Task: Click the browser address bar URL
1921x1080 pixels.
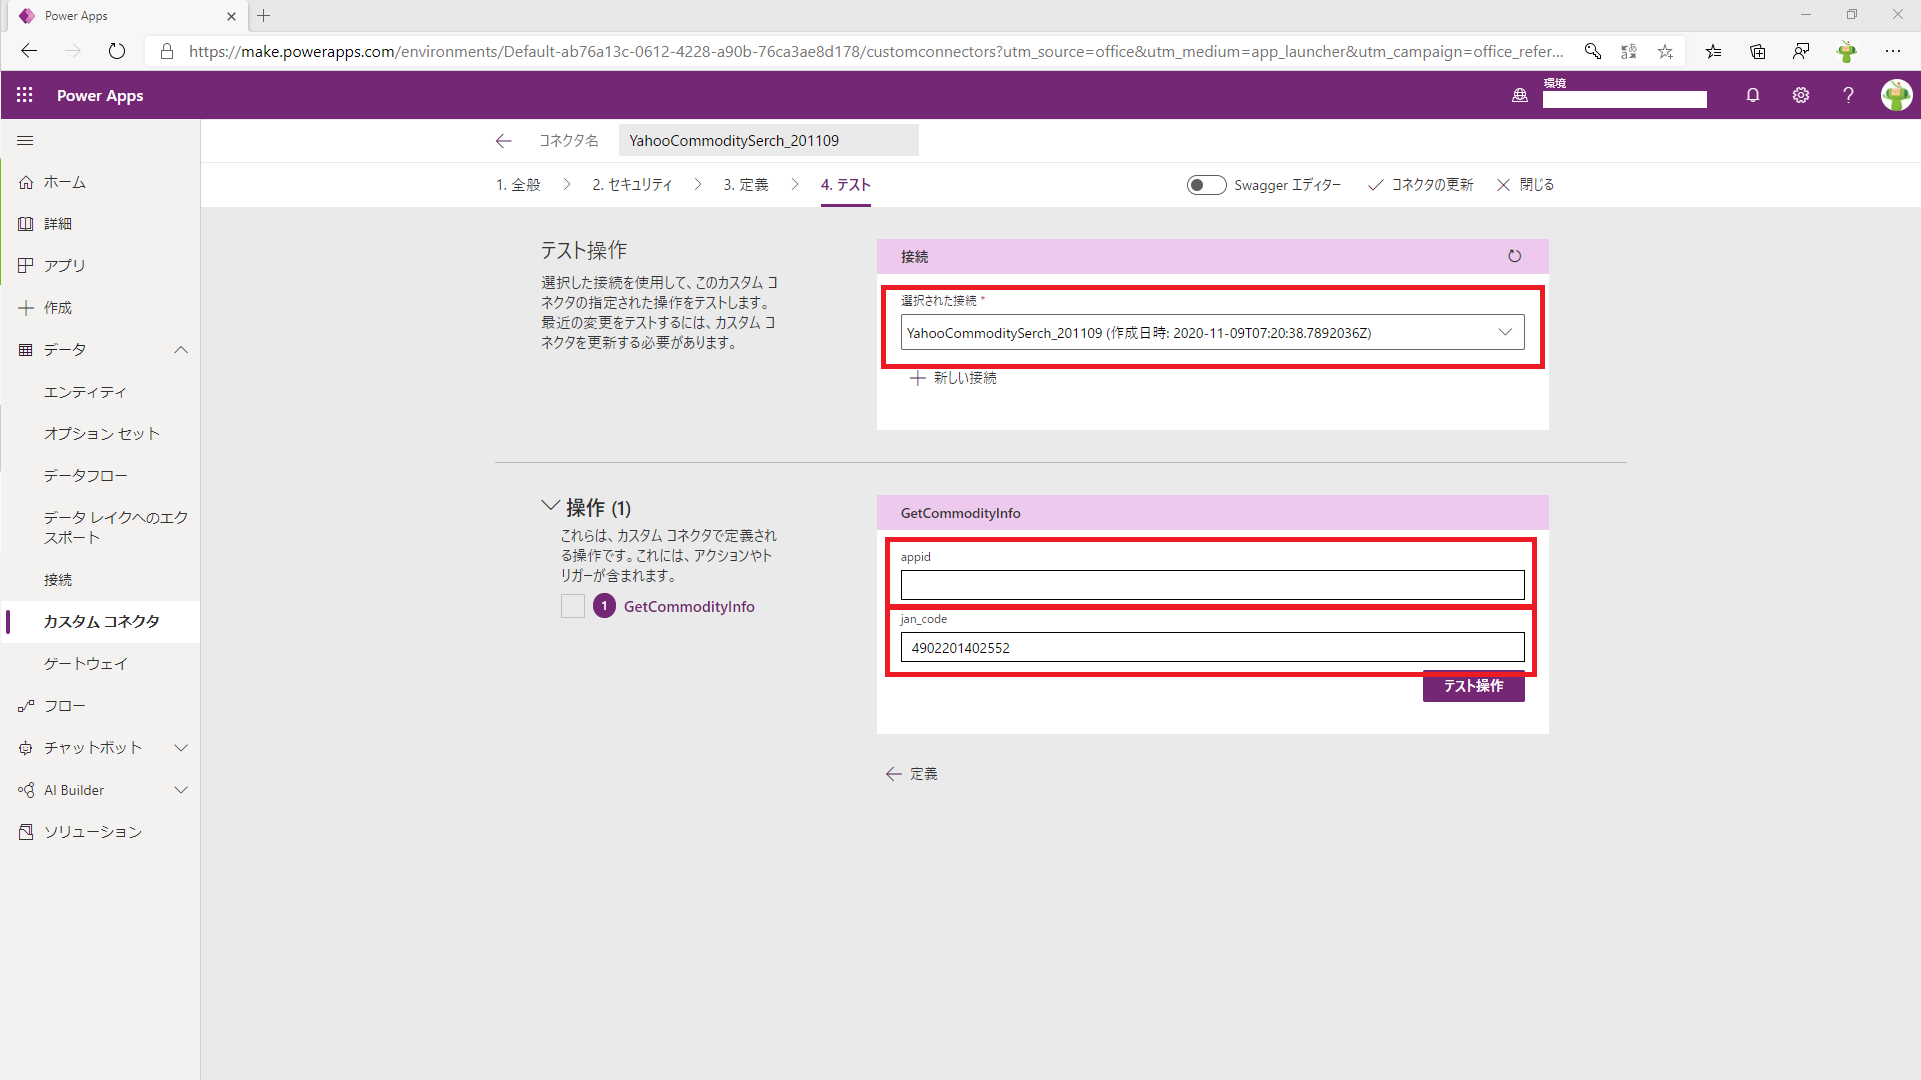Action: pyautogui.click(x=875, y=51)
